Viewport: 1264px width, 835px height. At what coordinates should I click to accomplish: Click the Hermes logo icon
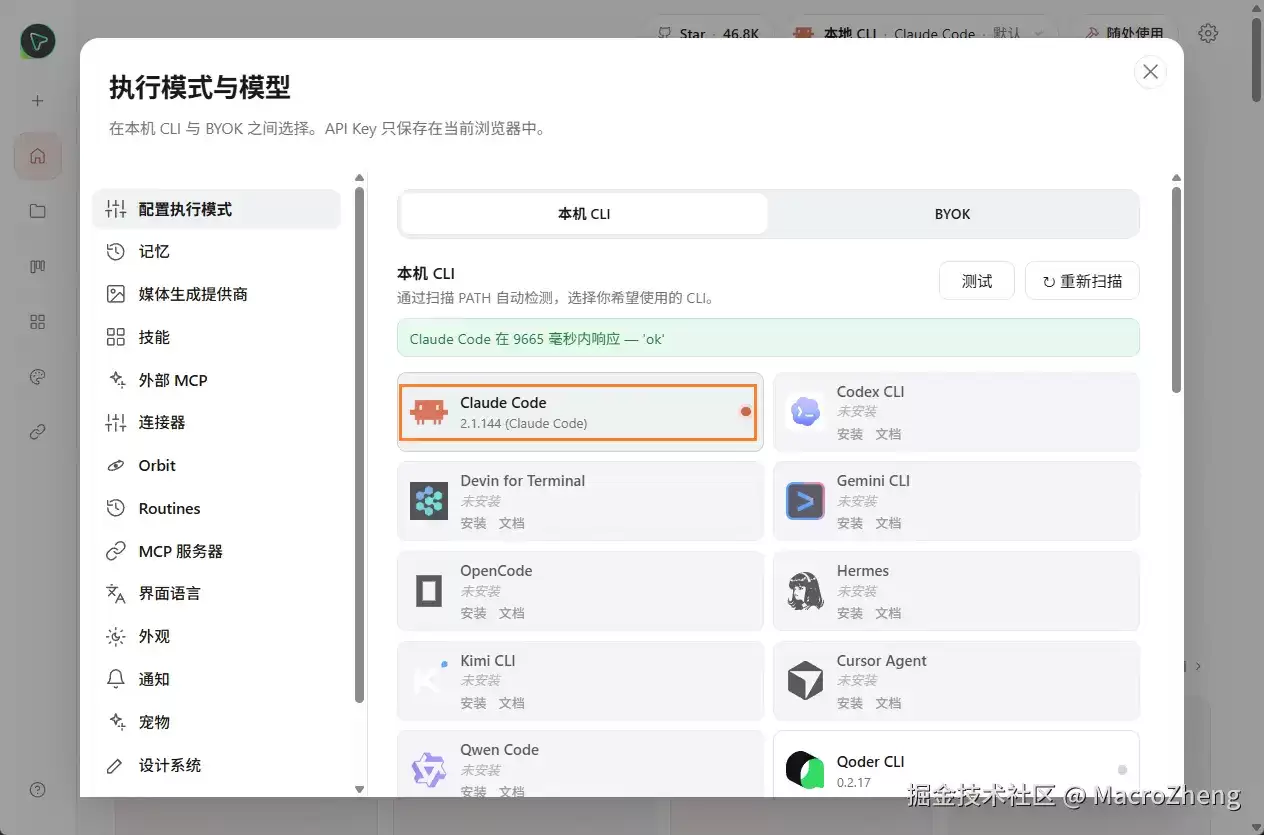805,591
